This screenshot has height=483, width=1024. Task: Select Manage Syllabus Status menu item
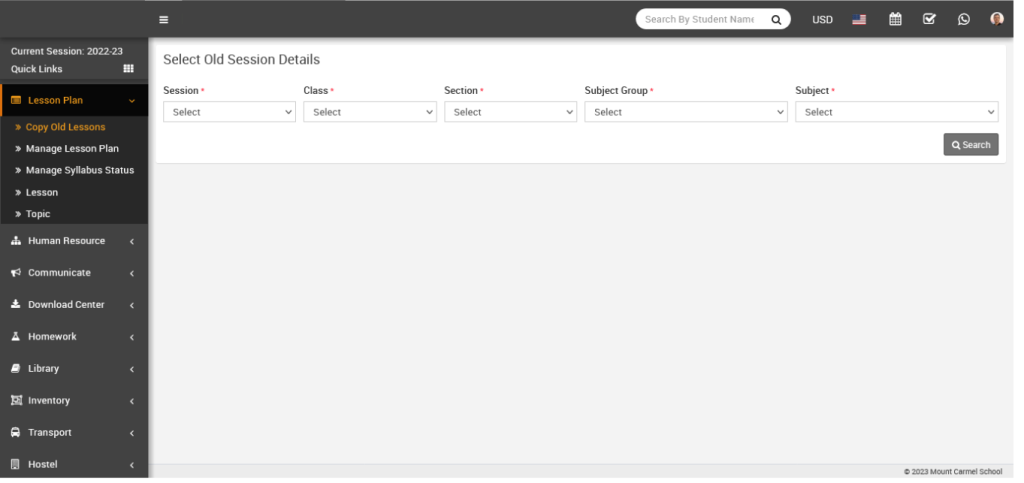[x=80, y=170]
